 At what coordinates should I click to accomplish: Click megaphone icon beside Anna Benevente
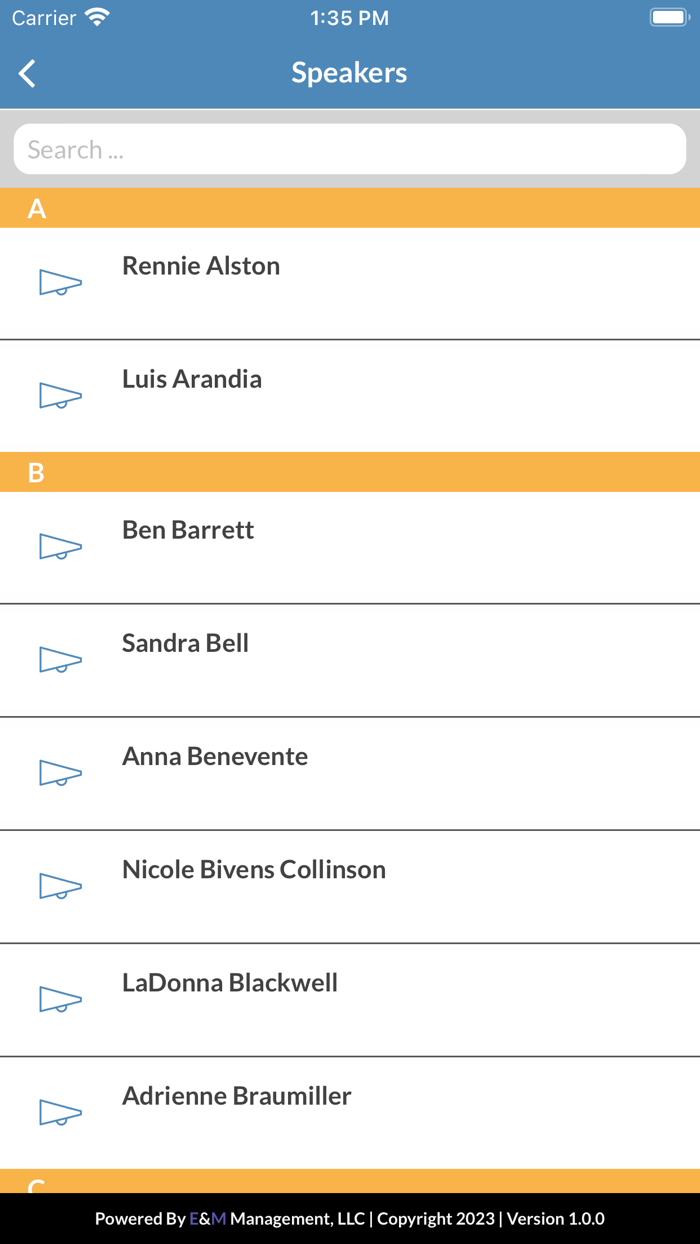(60, 773)
